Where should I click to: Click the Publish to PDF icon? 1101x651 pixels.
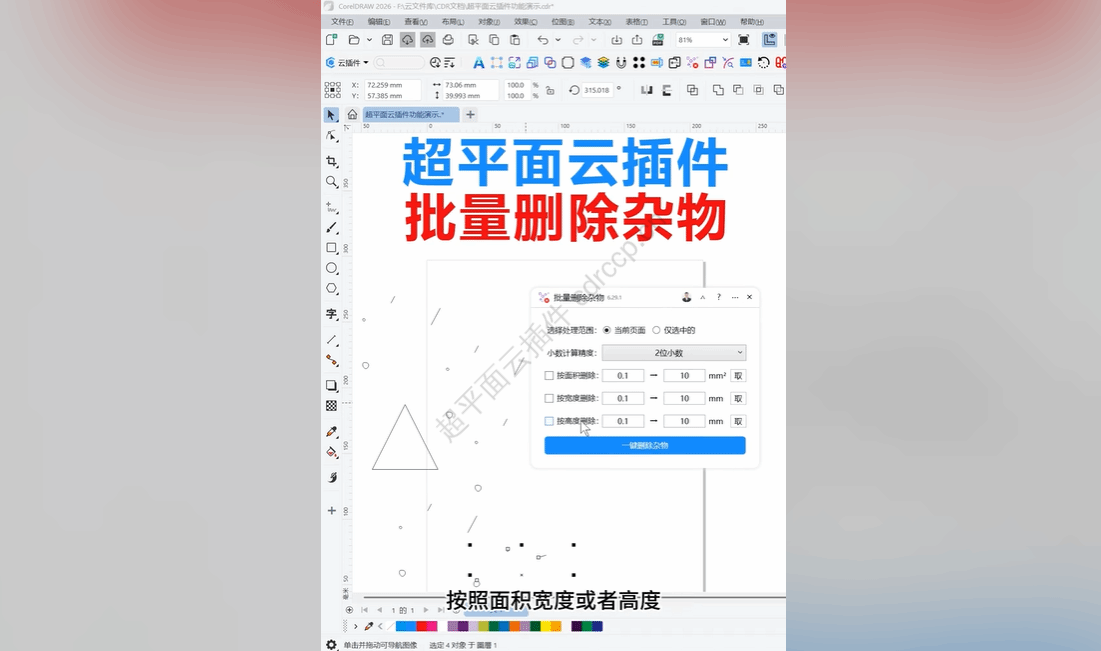[658, 40]
